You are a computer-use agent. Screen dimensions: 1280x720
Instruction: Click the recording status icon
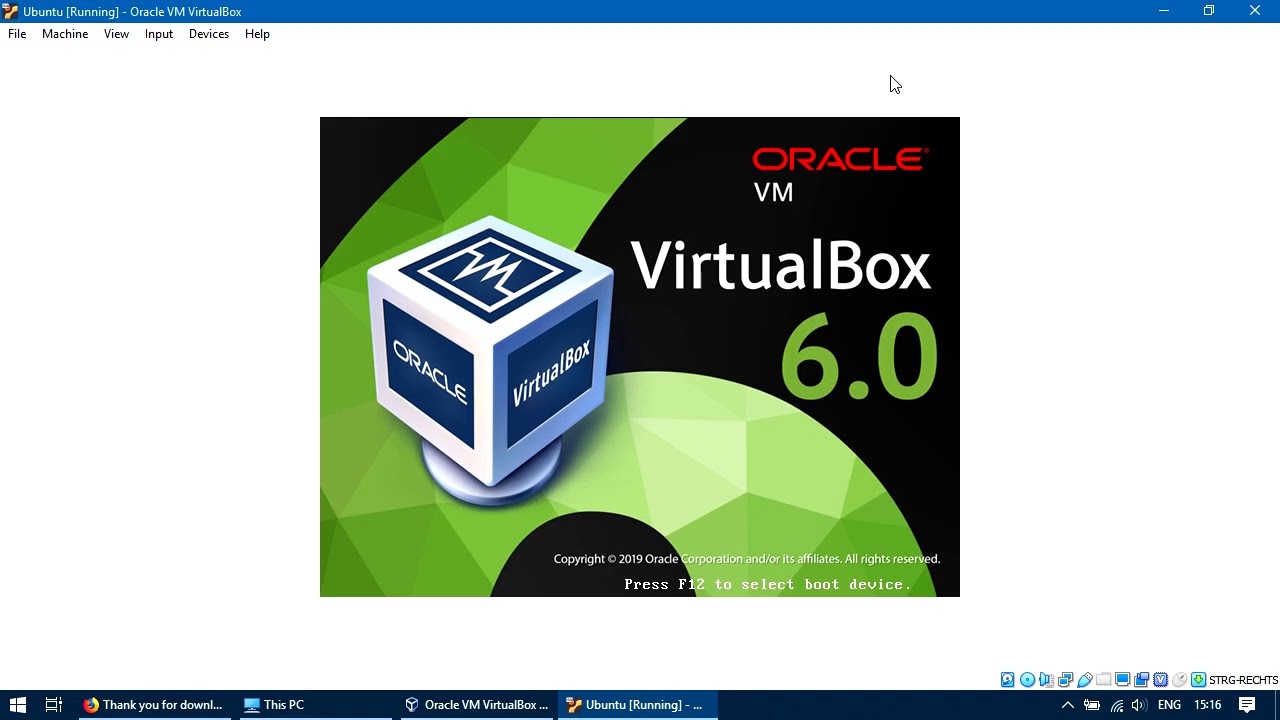coord(1141,680)
